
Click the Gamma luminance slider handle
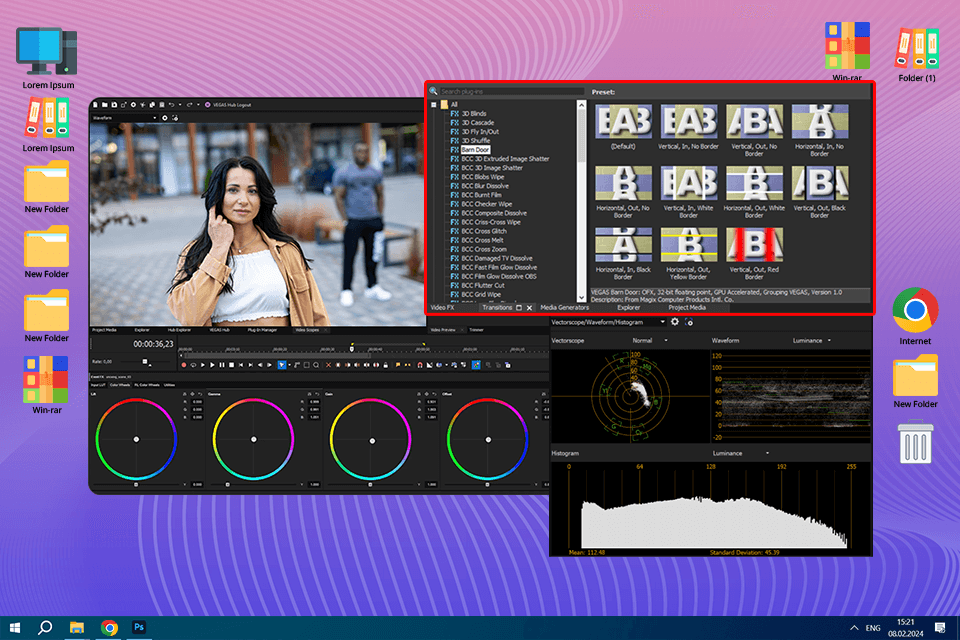pos(228,484)
